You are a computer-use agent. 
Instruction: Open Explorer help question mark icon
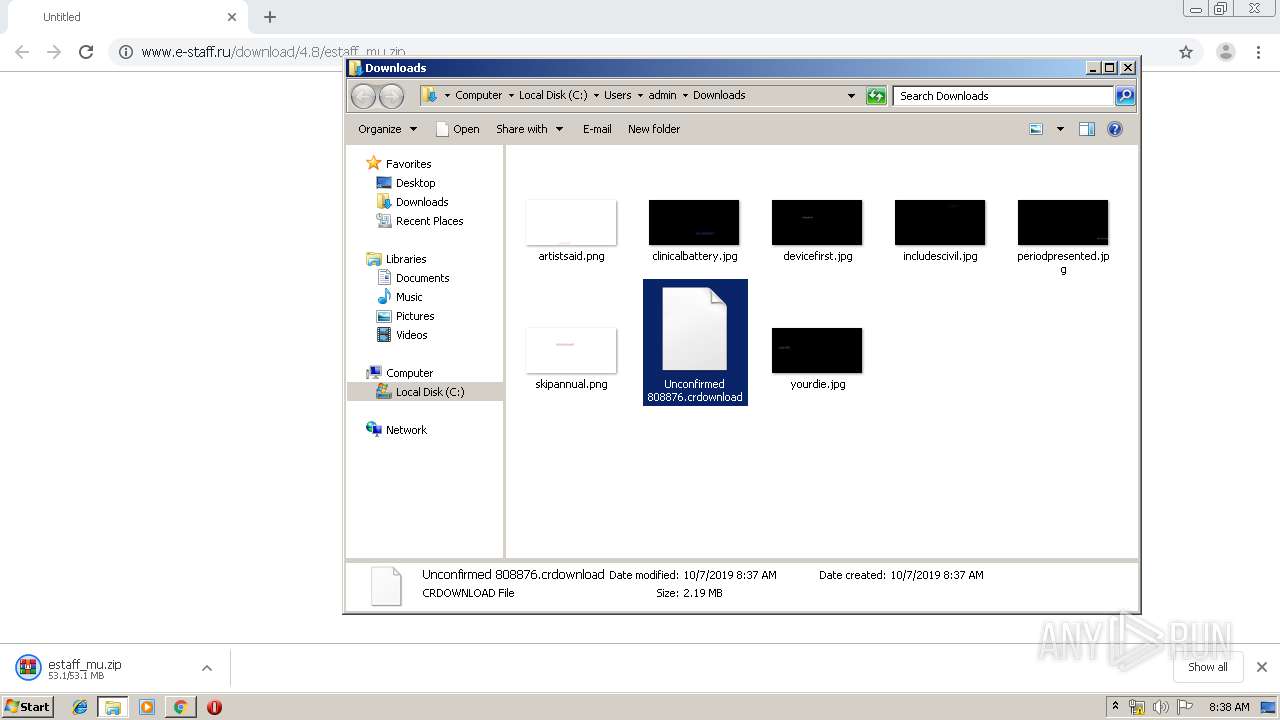tap(1115, 129)
